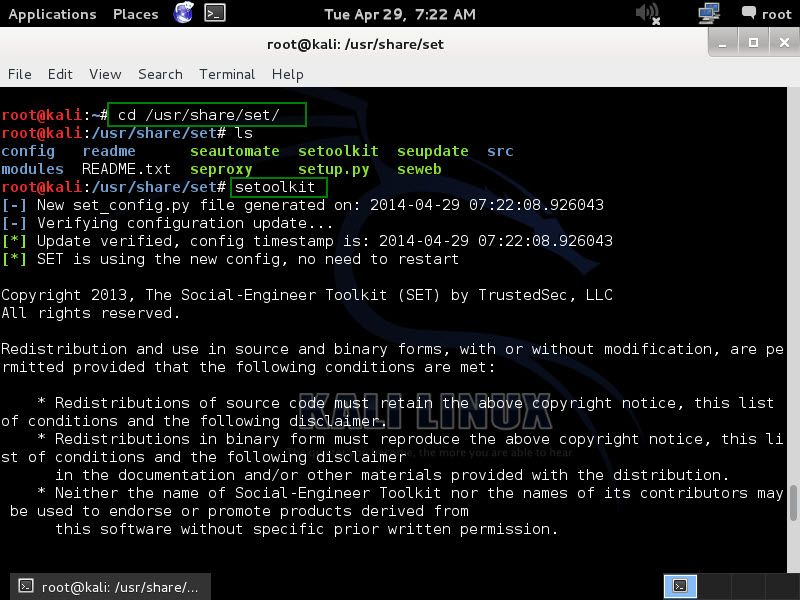Screen dimensions: 800x600
Task: Open the Search menu
Action: [x=160, y=74]
